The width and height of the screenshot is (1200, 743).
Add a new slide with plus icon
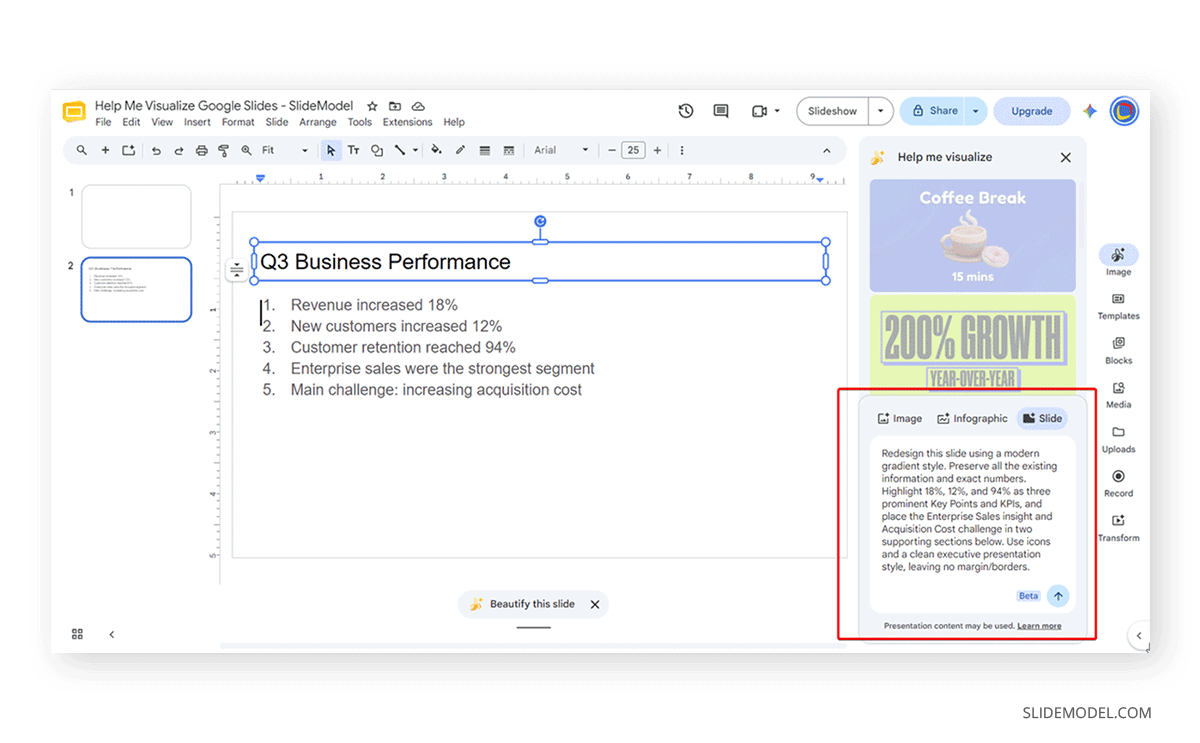pos(105,150)
